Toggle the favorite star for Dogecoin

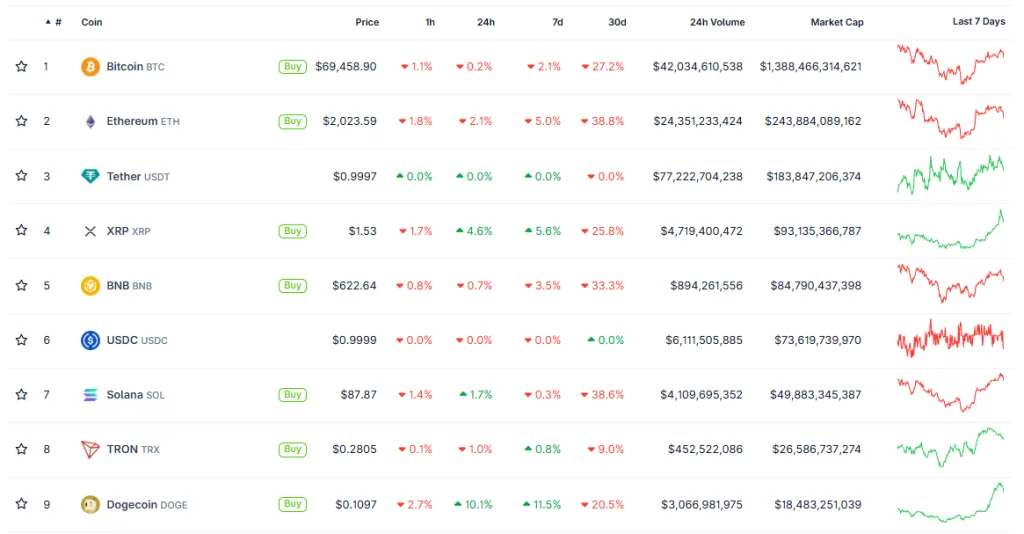click(x=21, y=504)
